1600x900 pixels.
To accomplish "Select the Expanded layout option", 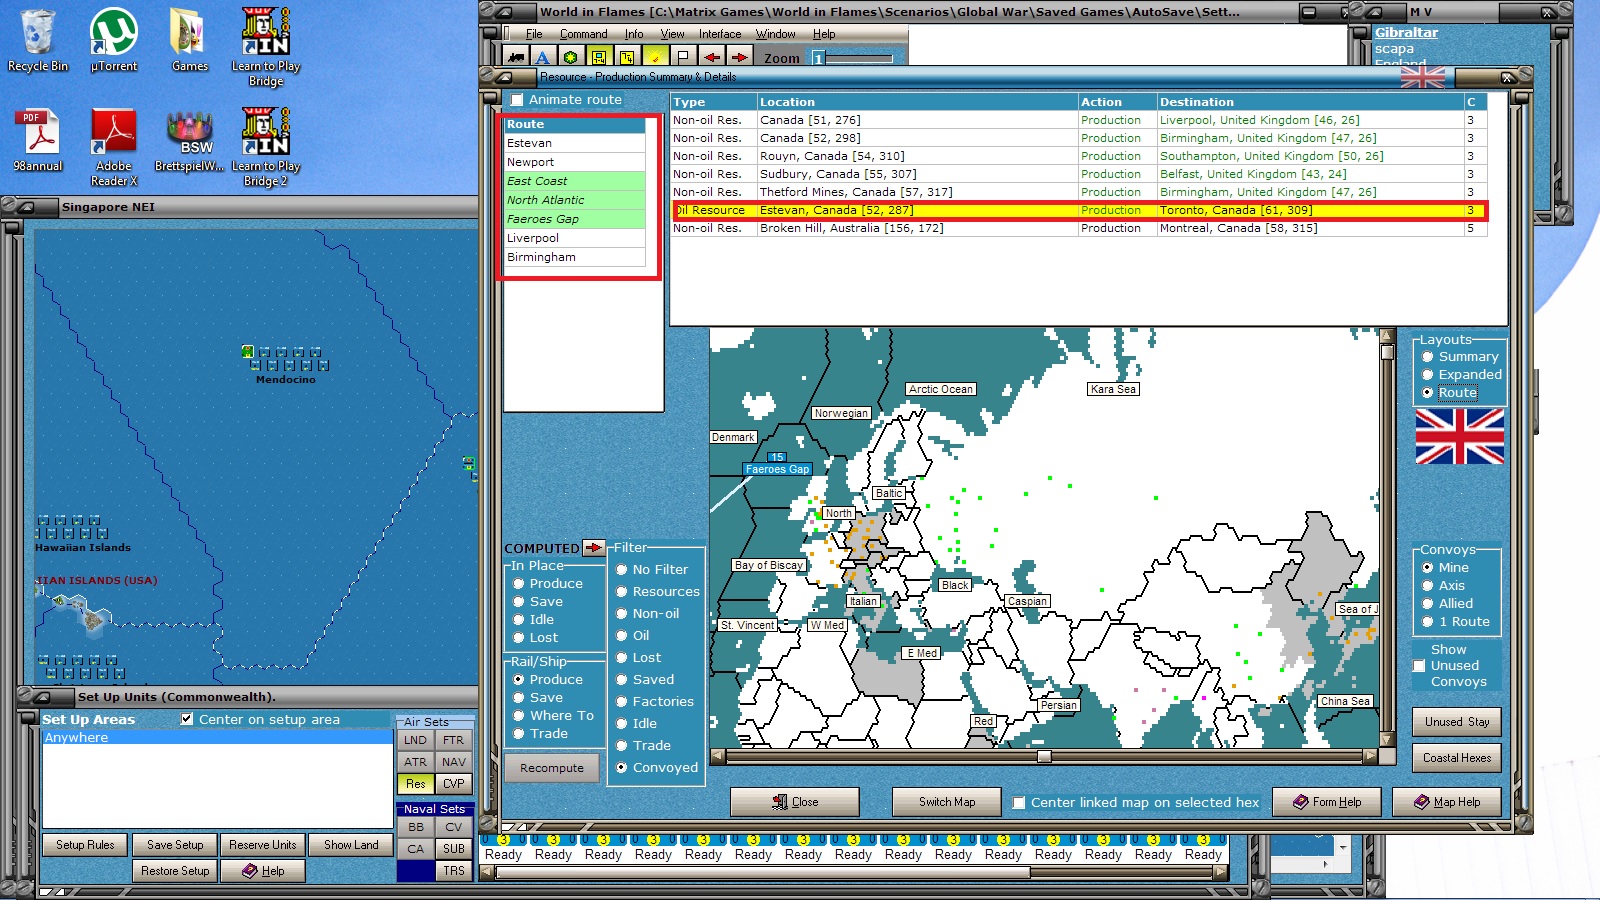I will 1428,375.
